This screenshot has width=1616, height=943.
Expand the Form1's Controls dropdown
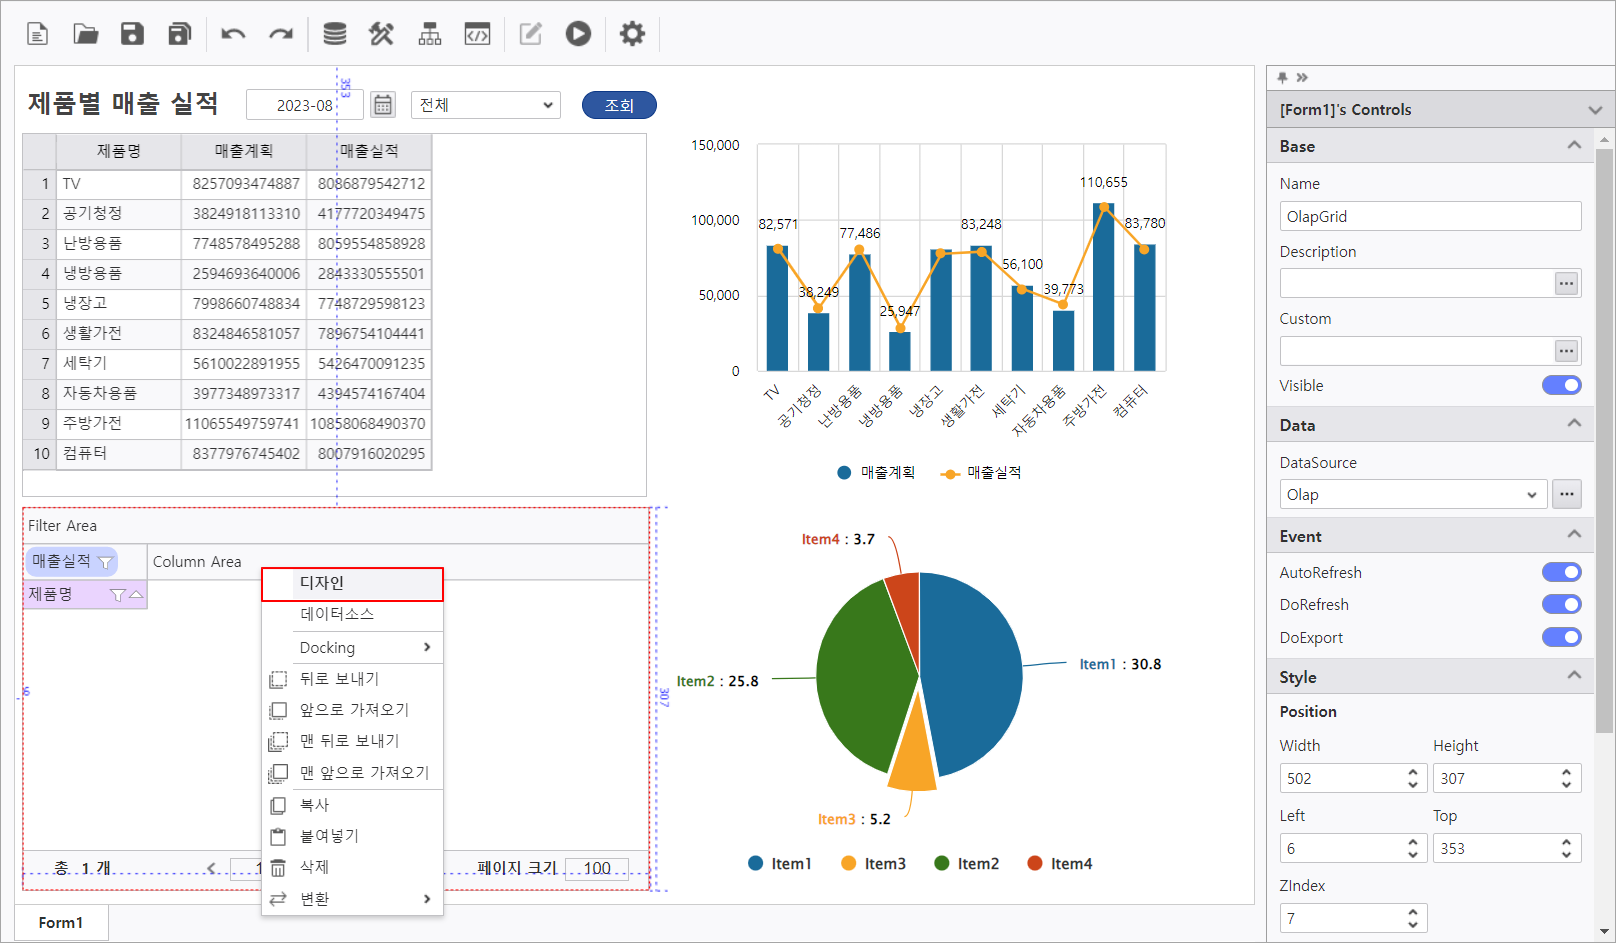1595,110
